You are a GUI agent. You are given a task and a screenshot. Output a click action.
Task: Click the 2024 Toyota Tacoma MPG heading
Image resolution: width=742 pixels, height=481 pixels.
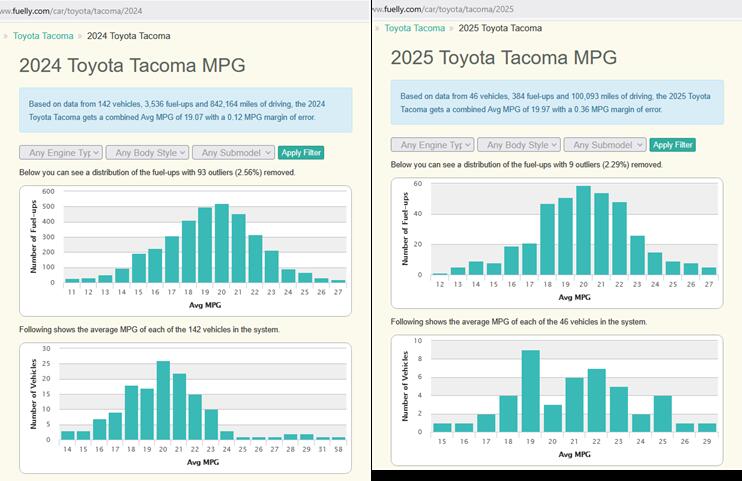click(132, 65)
